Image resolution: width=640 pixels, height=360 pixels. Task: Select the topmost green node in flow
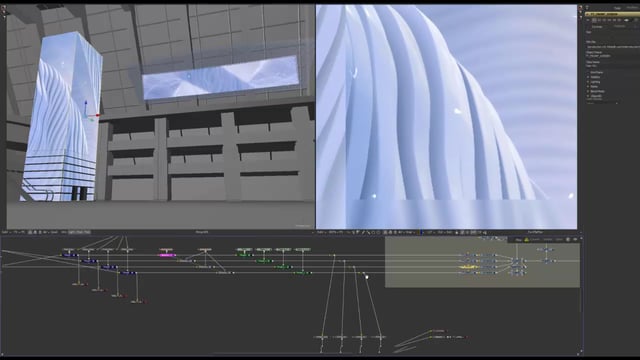[244, 255]
